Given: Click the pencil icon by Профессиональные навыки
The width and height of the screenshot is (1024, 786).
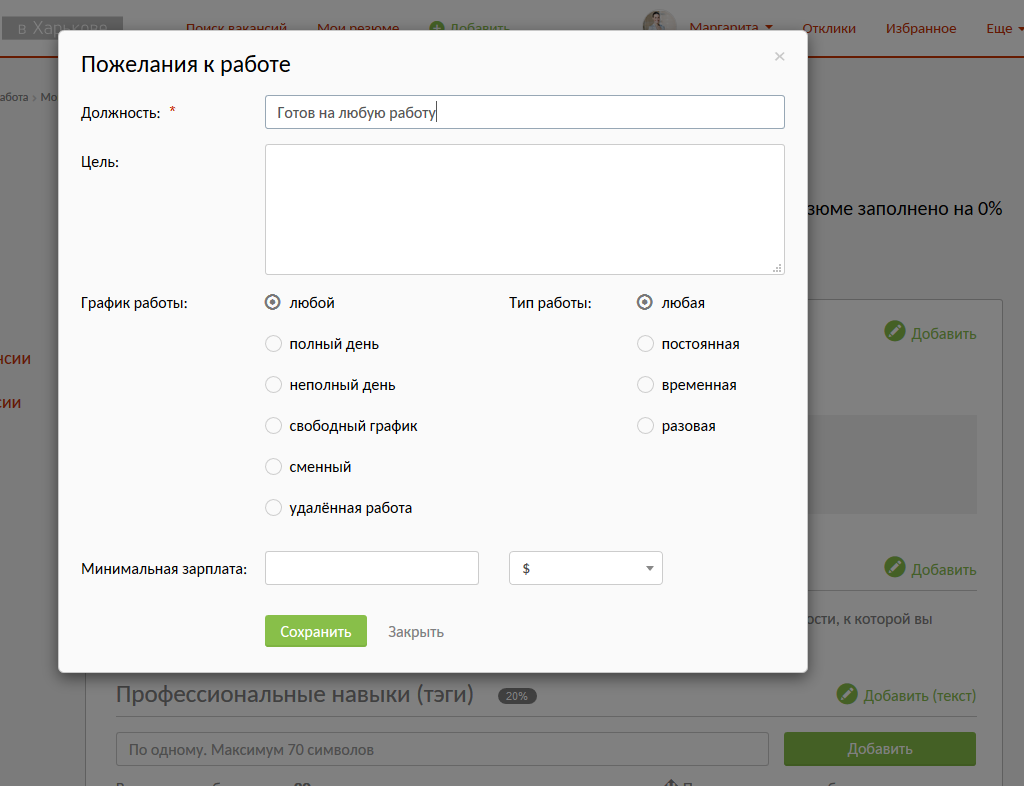Looking at the screenshot, I should (x=847, y=694).
